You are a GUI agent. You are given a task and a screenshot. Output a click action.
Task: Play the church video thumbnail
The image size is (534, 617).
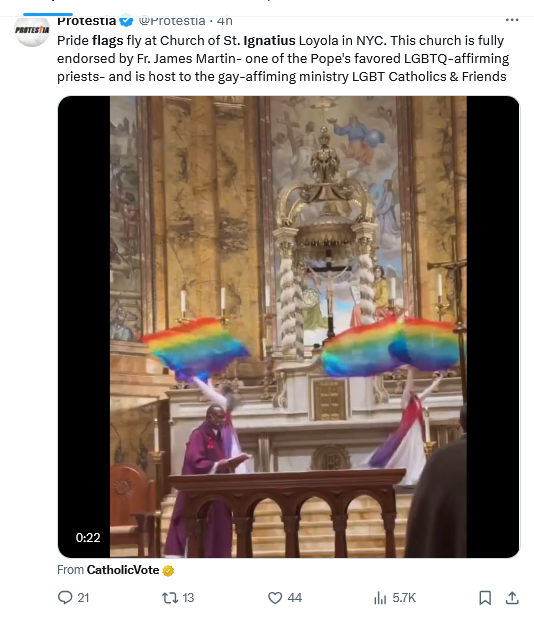[288, 327]
